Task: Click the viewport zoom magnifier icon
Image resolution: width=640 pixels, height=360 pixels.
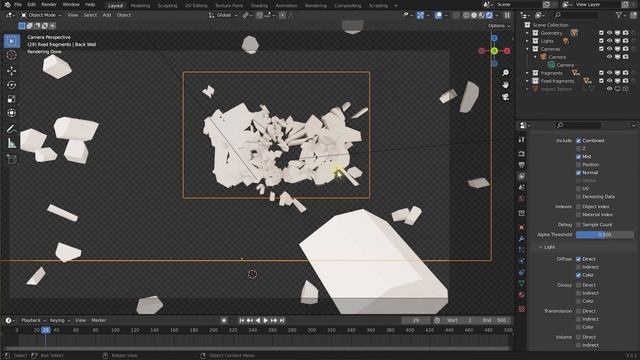Action: click(505, 73)
